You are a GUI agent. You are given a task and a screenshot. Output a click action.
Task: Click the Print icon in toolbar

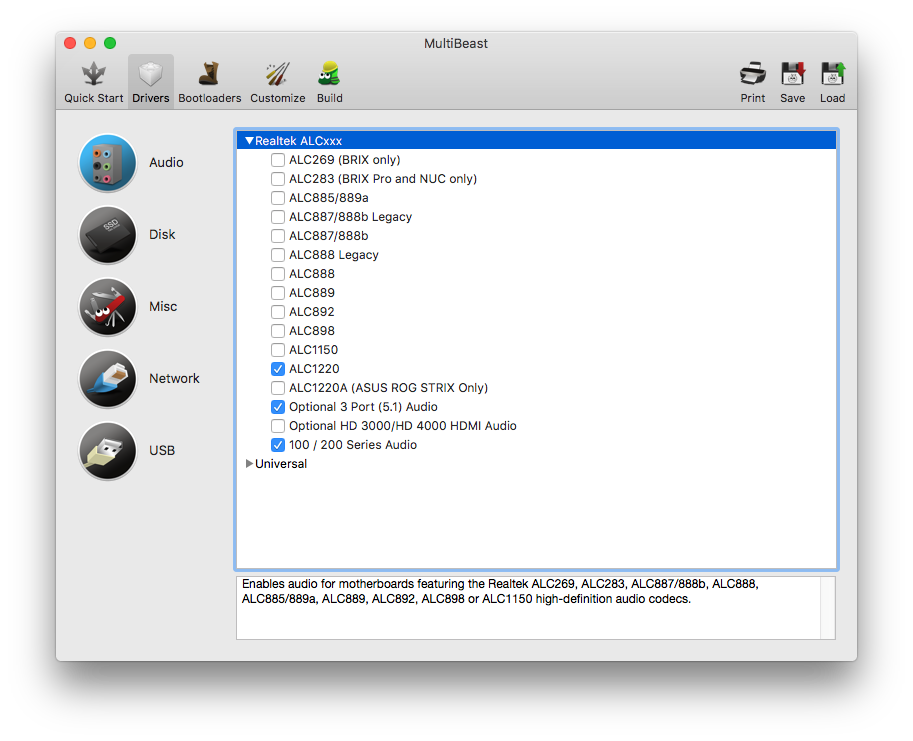[753, 75]
